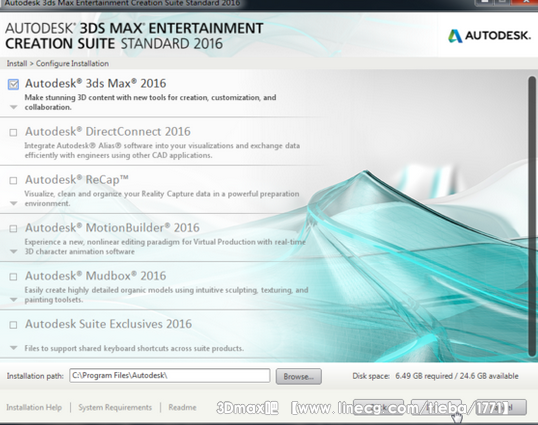Enable the Autodesk Suite Exclusives 2016 checkbox

pyautogui.click(x=13, y=325)
